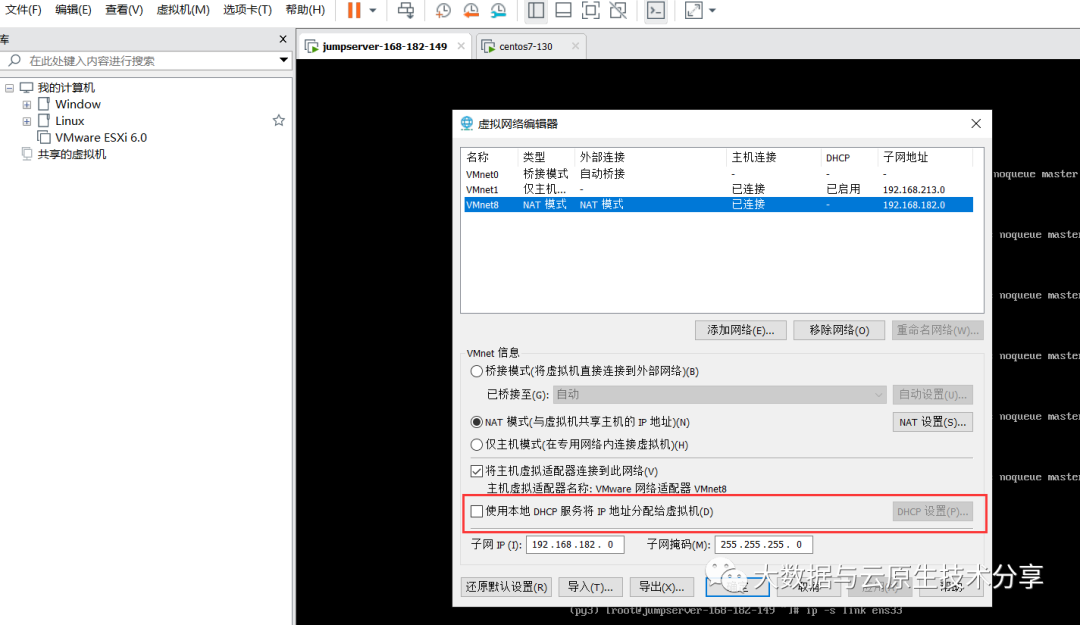Click the 添加网络(E)... button
This screenshot has height=625, width=1080.
740,330
